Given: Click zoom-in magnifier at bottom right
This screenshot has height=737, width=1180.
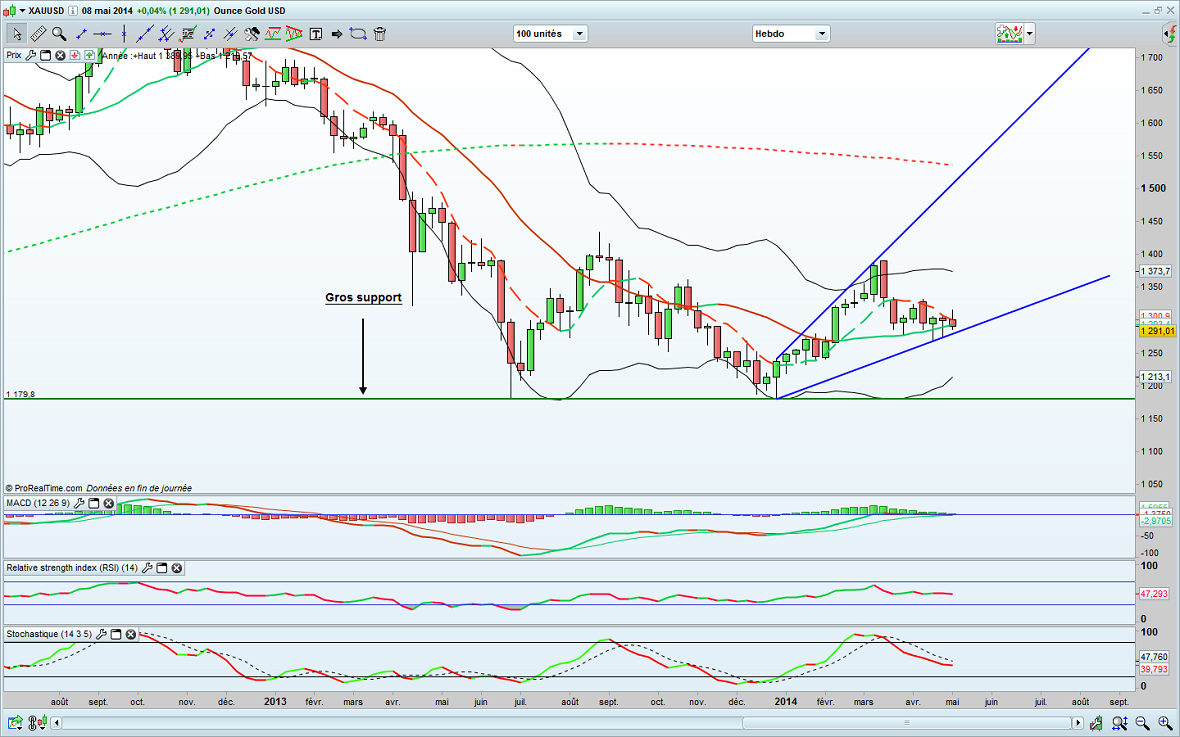Looking at the screenshot, I should click(x=1163, y=721).
